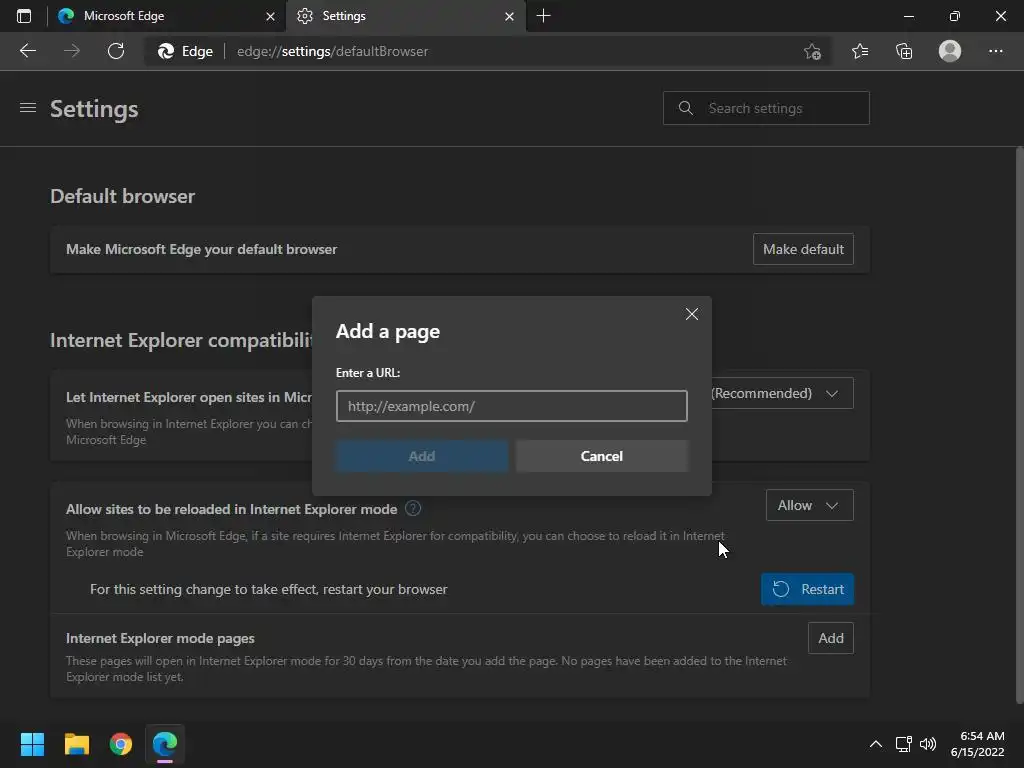Close the Microsoft Edge tab
The image size is (1024, 768).
click(x=270, y=16)
